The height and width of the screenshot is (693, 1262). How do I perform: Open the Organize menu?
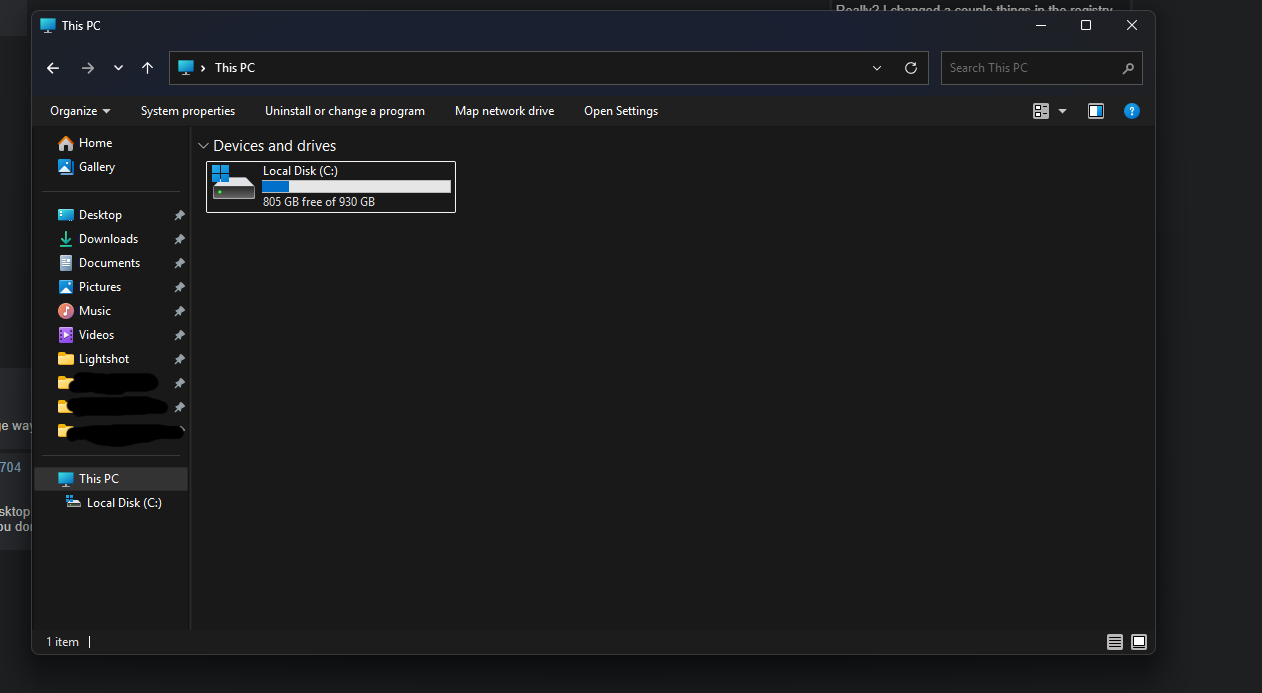tap(80, 111)
